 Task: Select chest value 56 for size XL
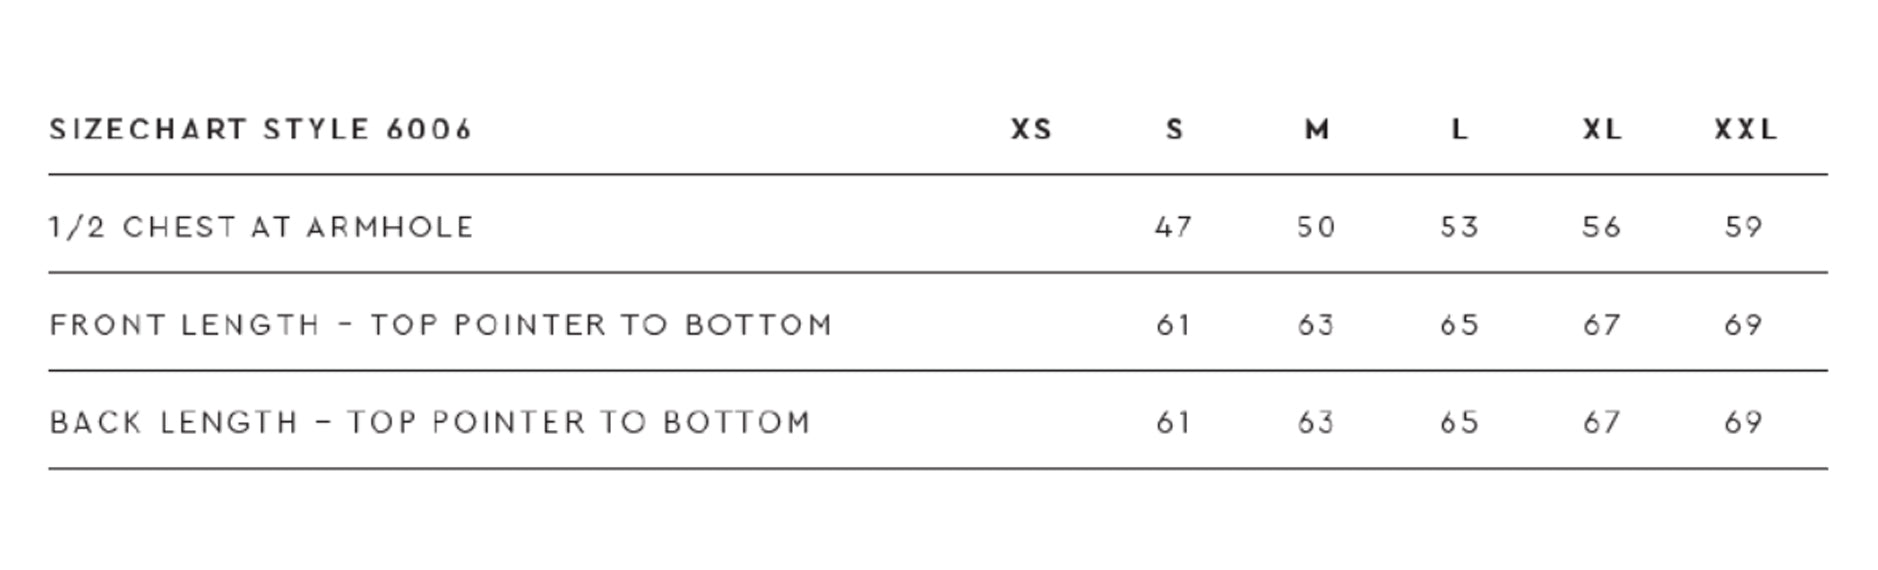point(1601,228)
